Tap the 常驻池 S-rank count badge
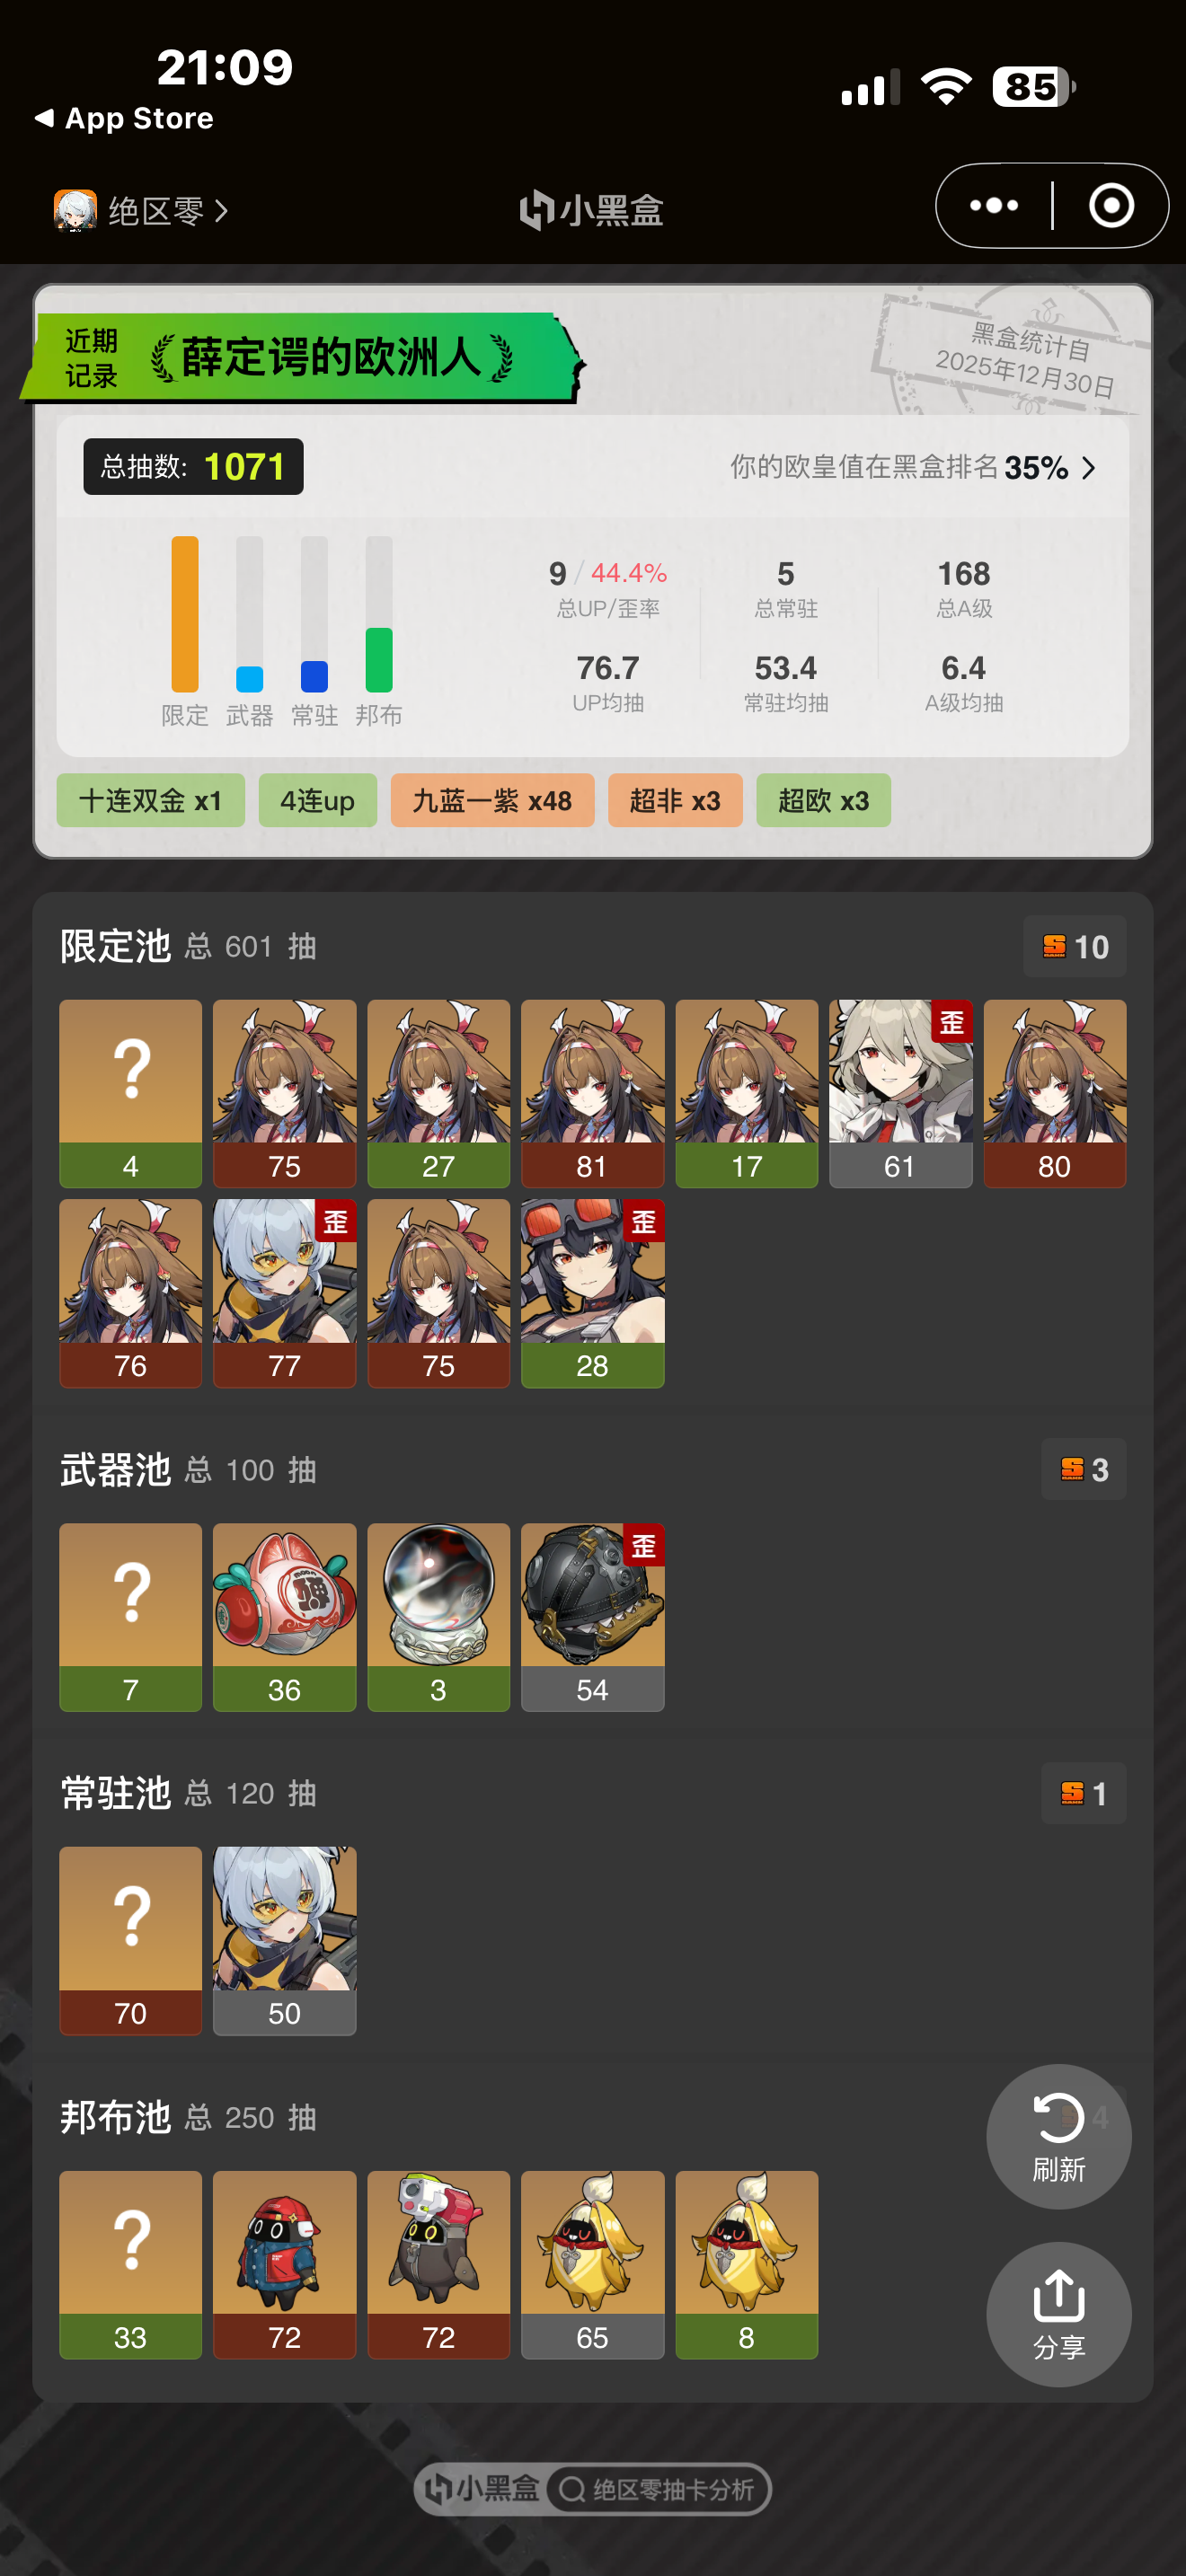The image size is (1186, 2576). click(1083, 1793)
